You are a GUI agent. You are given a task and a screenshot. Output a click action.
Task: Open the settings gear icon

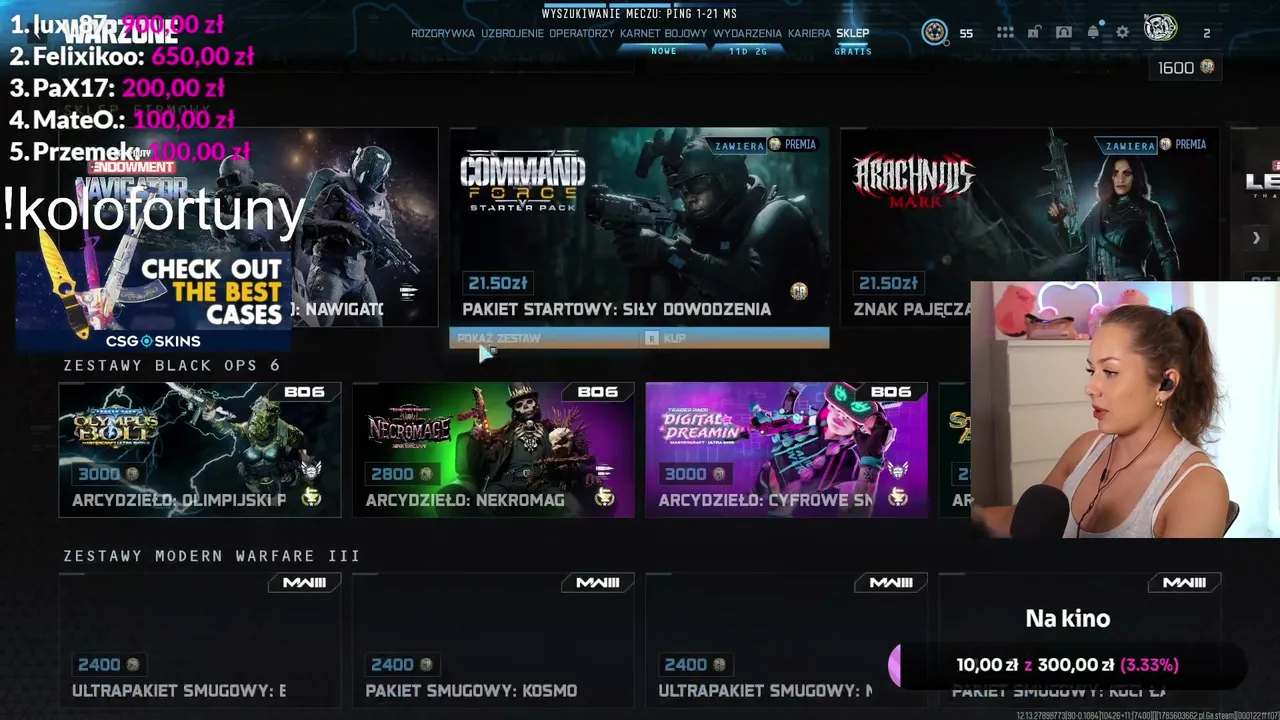point(1123,33)
